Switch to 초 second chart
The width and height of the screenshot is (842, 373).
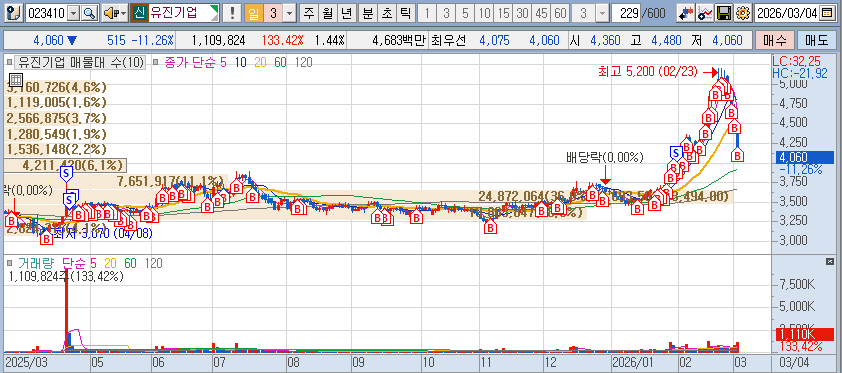pos(386,13)
